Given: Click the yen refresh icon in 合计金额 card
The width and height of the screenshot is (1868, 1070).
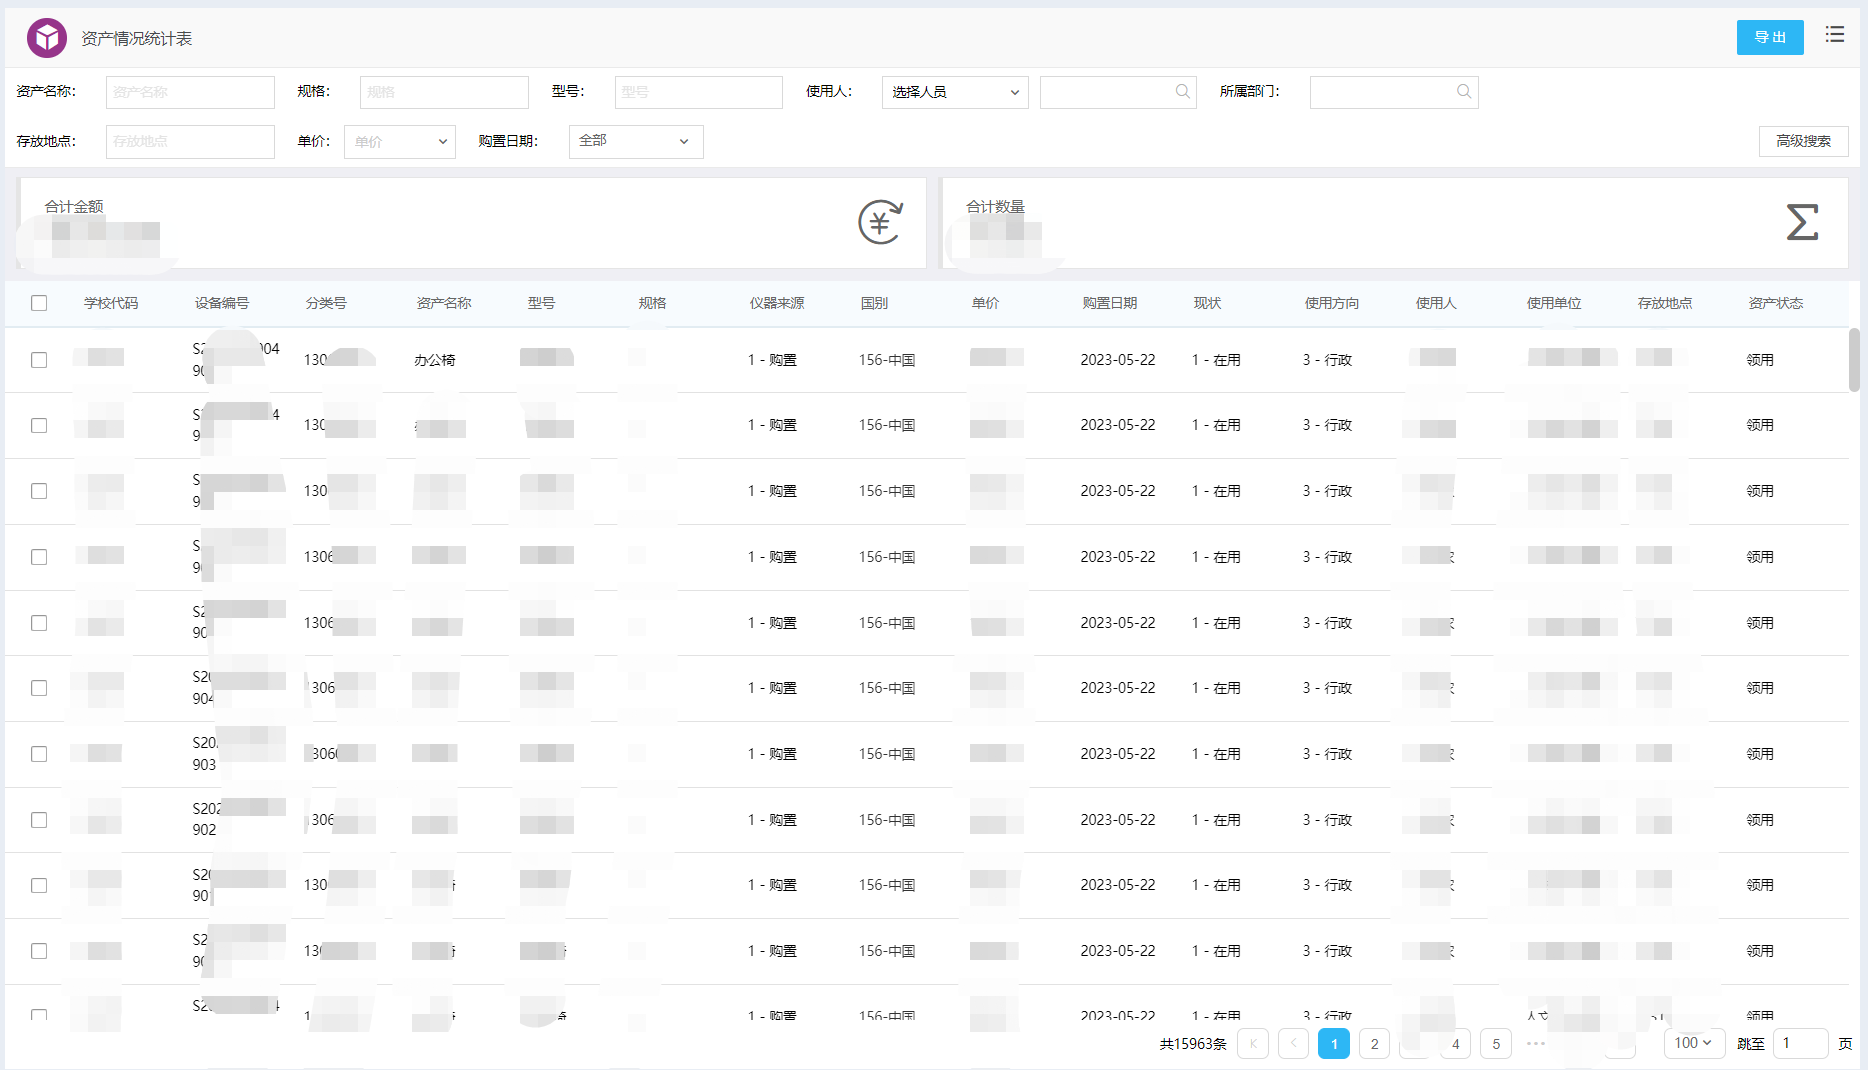Looking at the screenshot, I should click(x=881, y=222).
